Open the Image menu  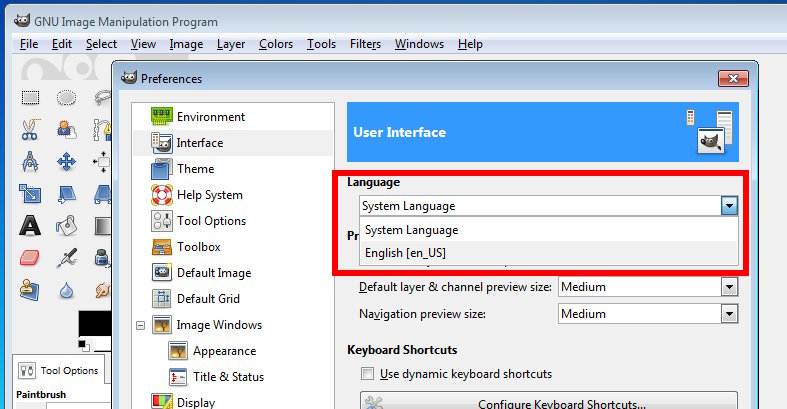(186, 44)
